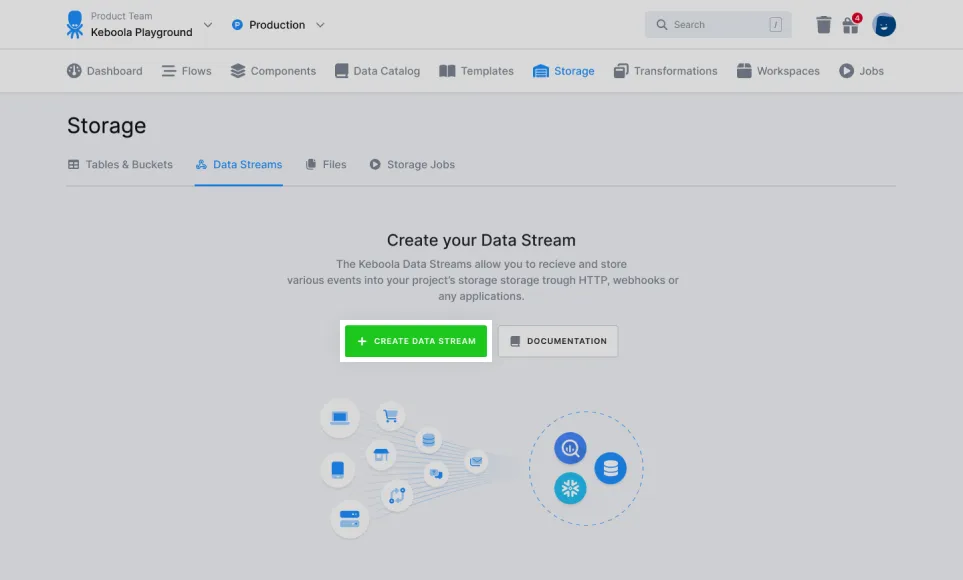Image resolution: width=963 pixels, height=580 pixels.
Task: Select Storage in the navigation
Action: [563, 71]
